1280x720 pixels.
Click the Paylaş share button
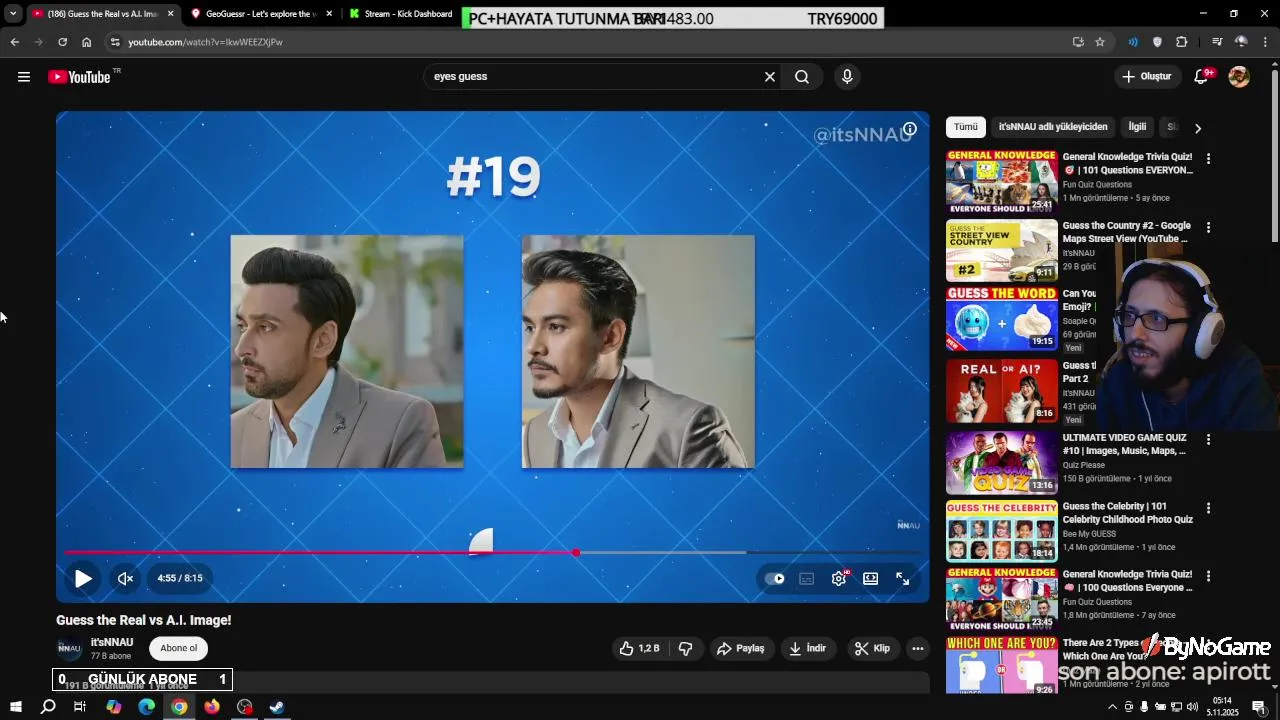tap(741, 648)
